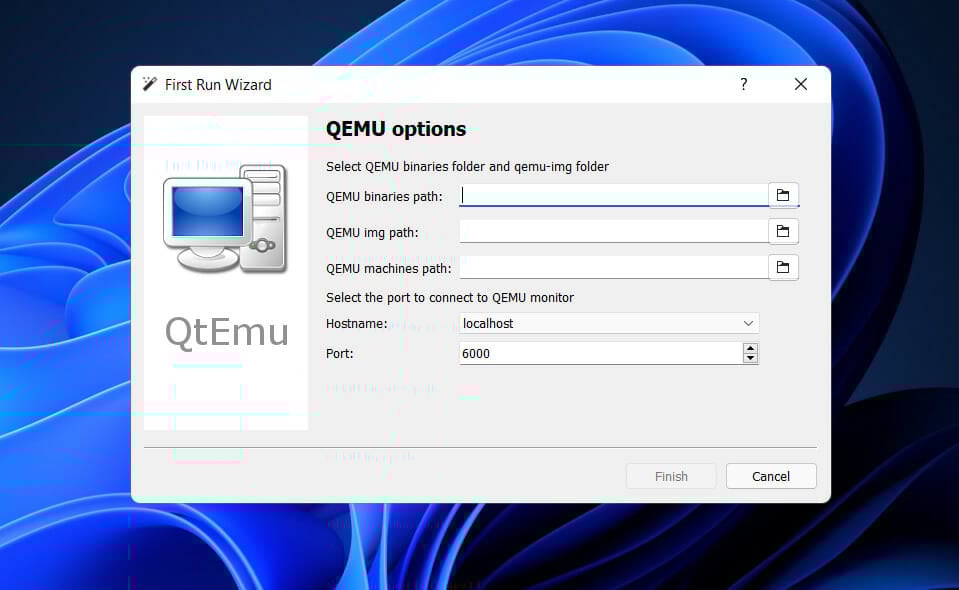The width and height of the screenshot is (959, 590).
Task: Browse for the QEMU machines folder
Action: (784, 267)
